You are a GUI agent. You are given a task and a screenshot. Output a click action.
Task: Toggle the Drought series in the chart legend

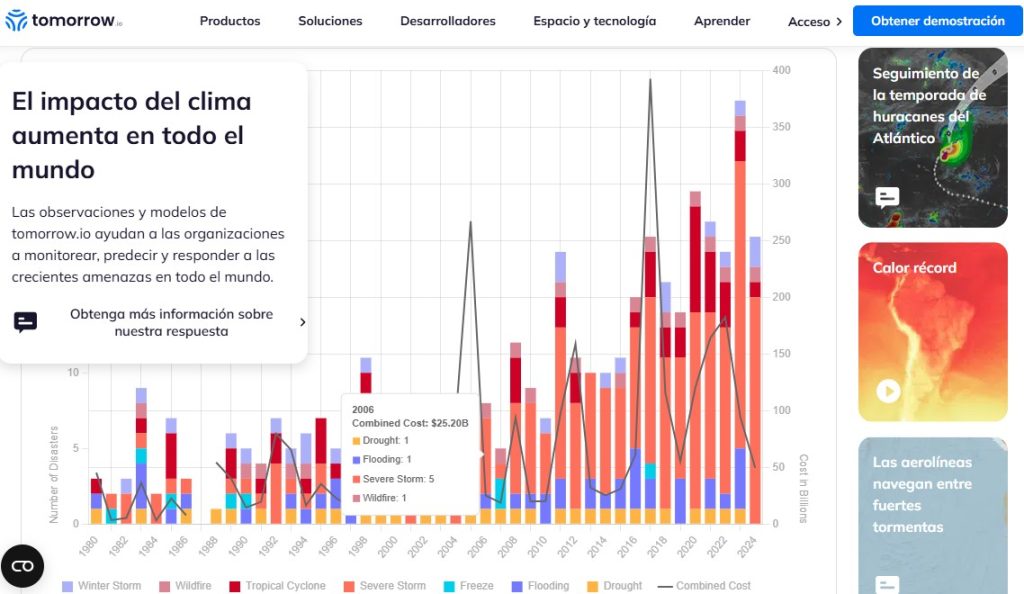(611, 585)
